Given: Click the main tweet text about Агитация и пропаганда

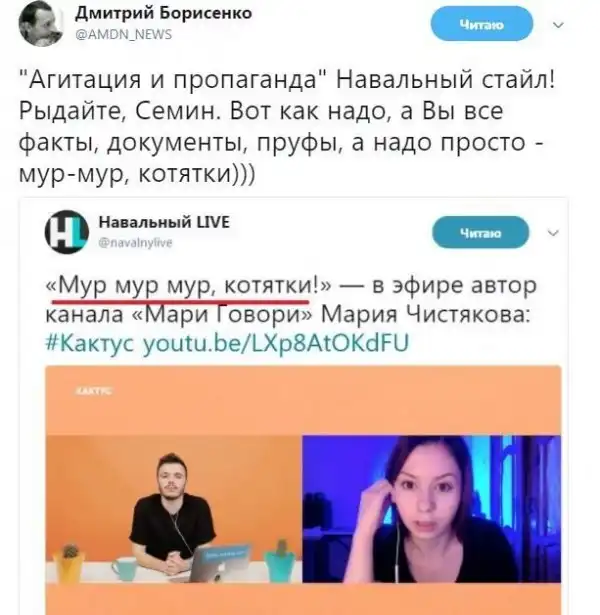Looking at the screenshot, I should (287, 127).
